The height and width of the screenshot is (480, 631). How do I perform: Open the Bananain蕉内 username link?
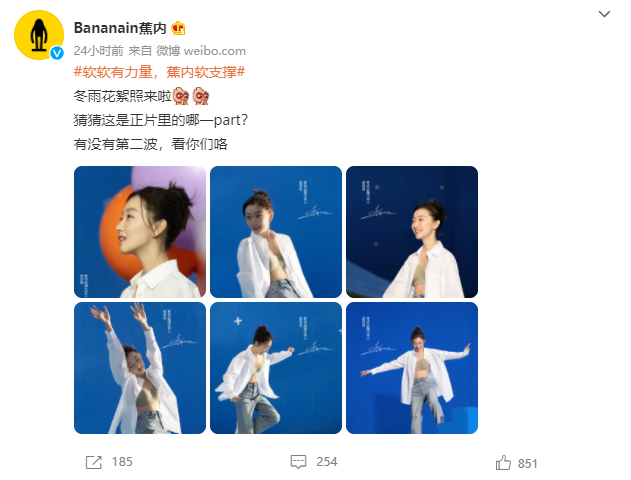tap(120, 28)
